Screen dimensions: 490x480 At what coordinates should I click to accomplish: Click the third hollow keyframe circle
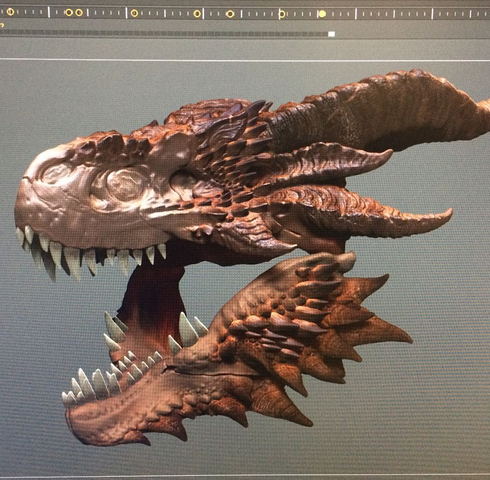(79, 13)
